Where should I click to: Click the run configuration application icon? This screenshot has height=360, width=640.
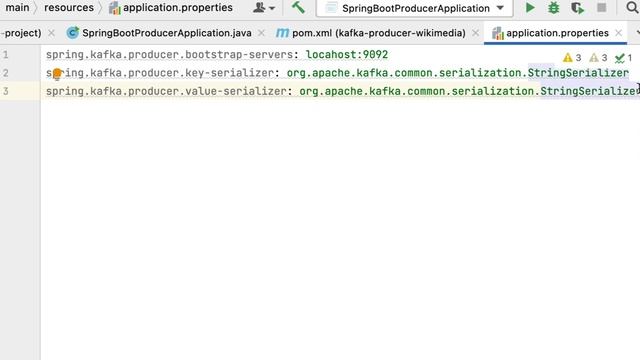click(x=331, y=8)
